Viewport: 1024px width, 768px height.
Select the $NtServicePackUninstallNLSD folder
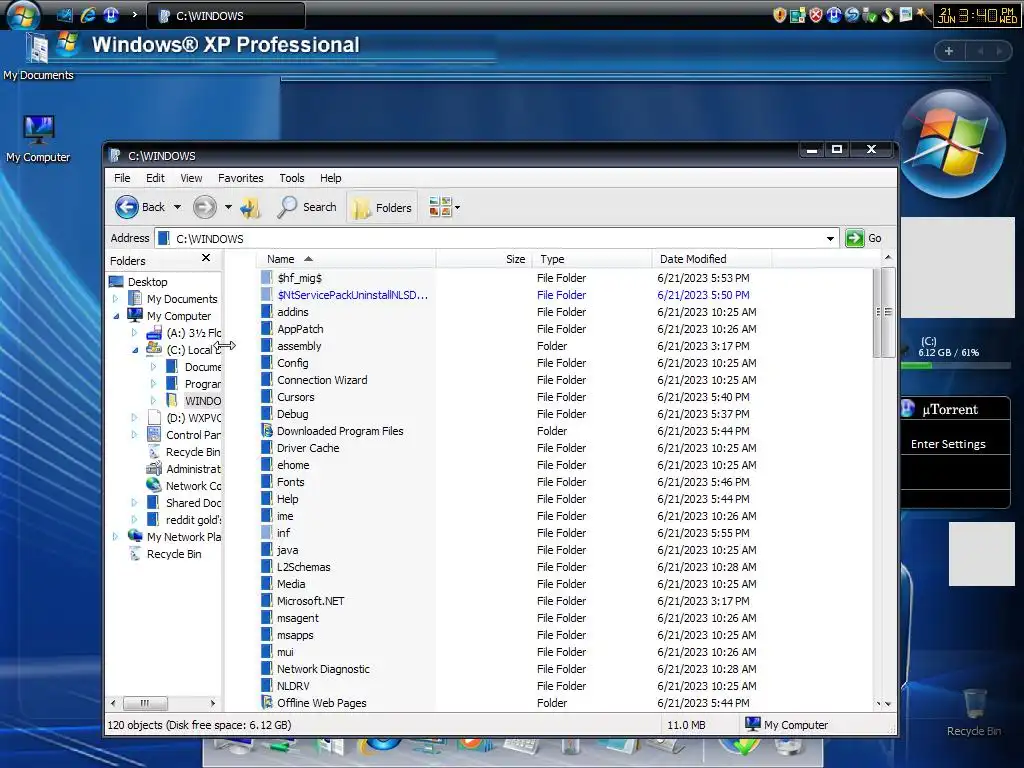[353, 295]
